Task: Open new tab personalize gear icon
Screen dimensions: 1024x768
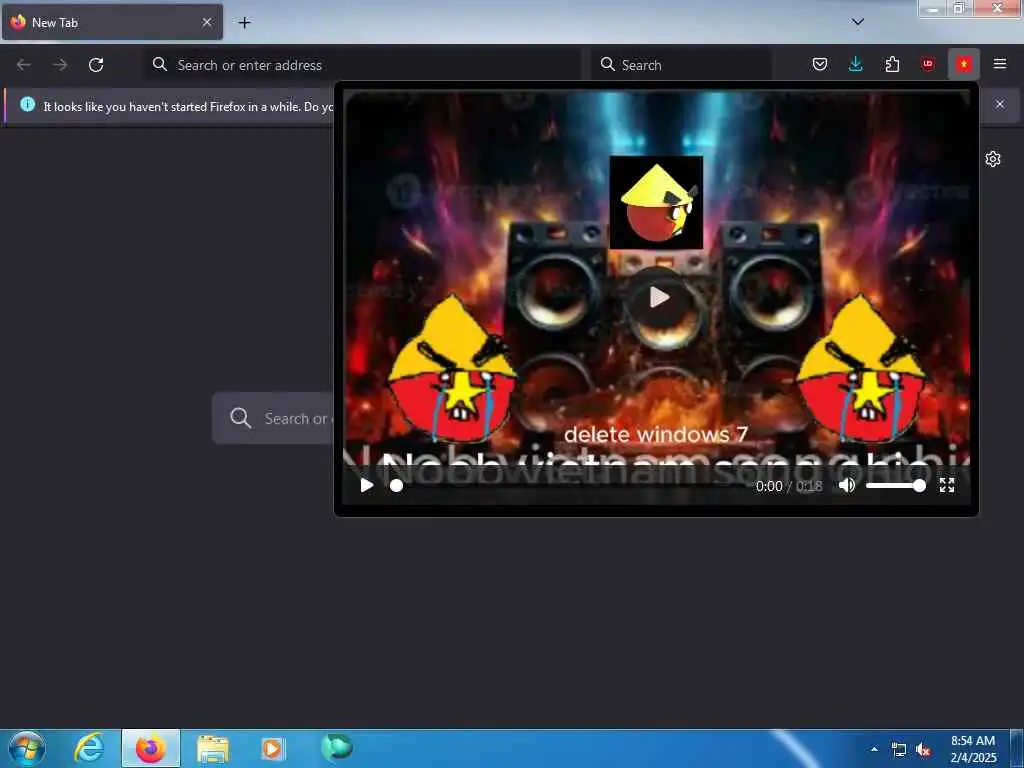Action: (x=993, y=159)
